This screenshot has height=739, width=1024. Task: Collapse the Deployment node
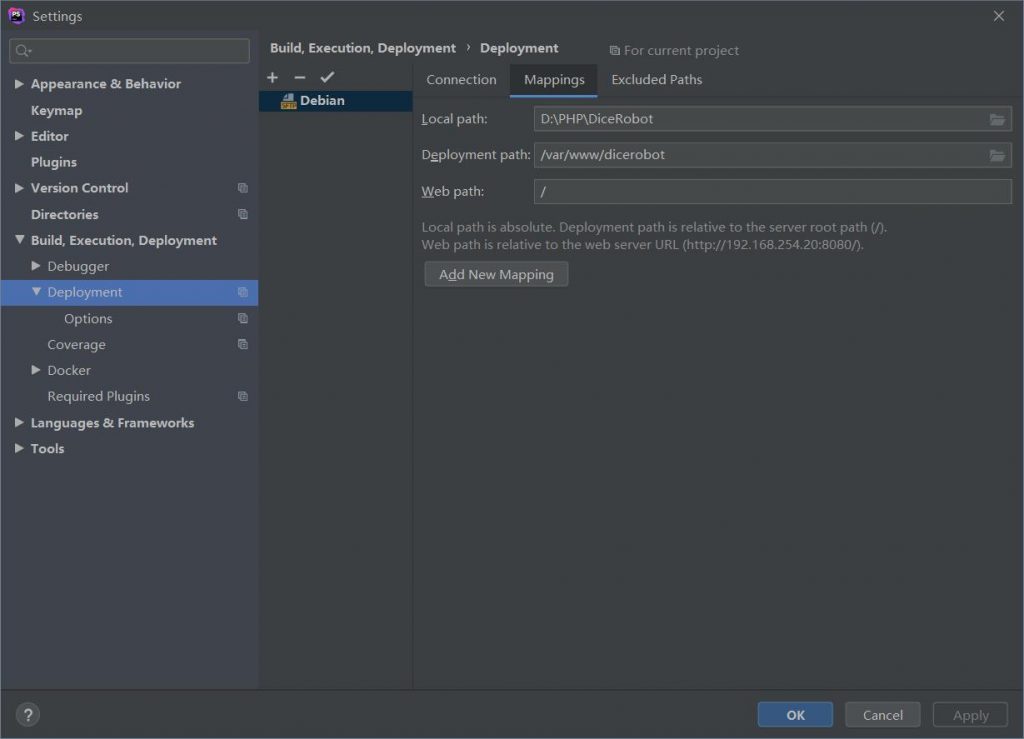[x=36, y=292]
